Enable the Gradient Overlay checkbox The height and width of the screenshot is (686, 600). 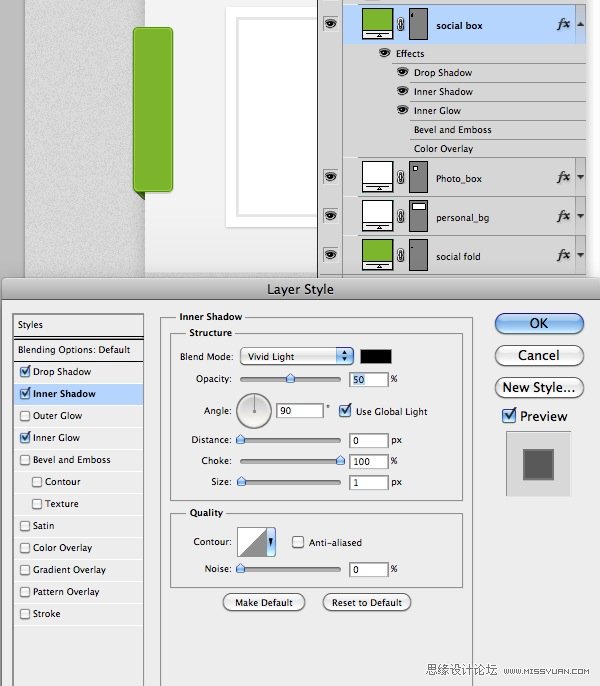(x=25, y=570)
